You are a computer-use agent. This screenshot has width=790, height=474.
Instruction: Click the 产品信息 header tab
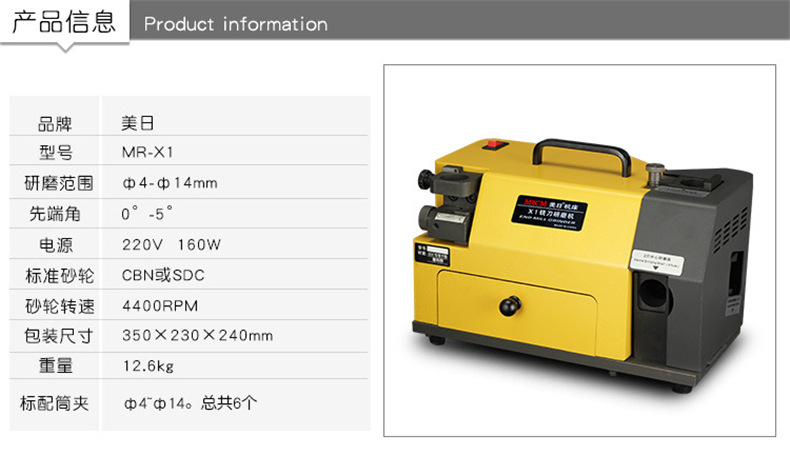[x=64, y=22]
